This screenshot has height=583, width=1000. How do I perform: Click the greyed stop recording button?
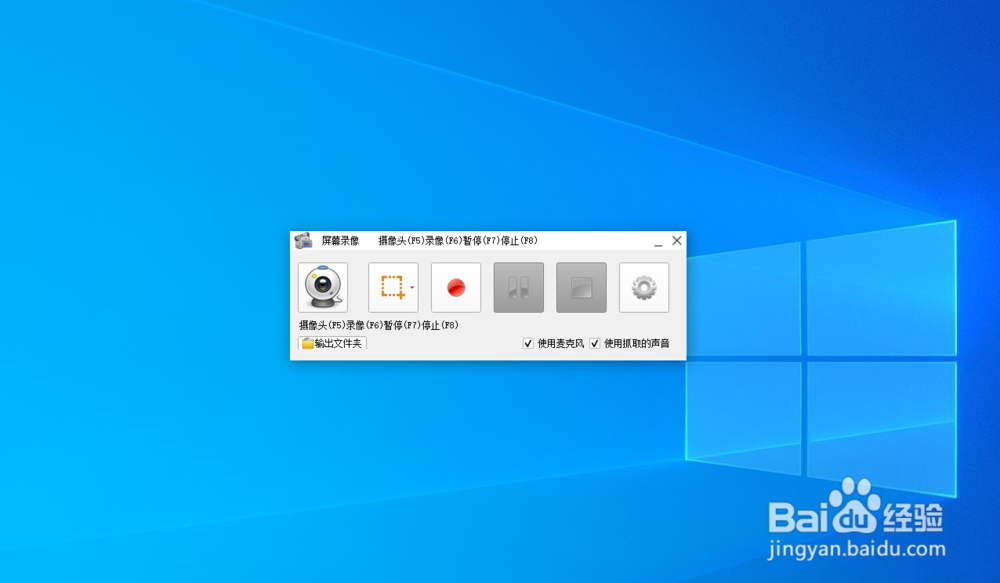click(x=581, y=288)
